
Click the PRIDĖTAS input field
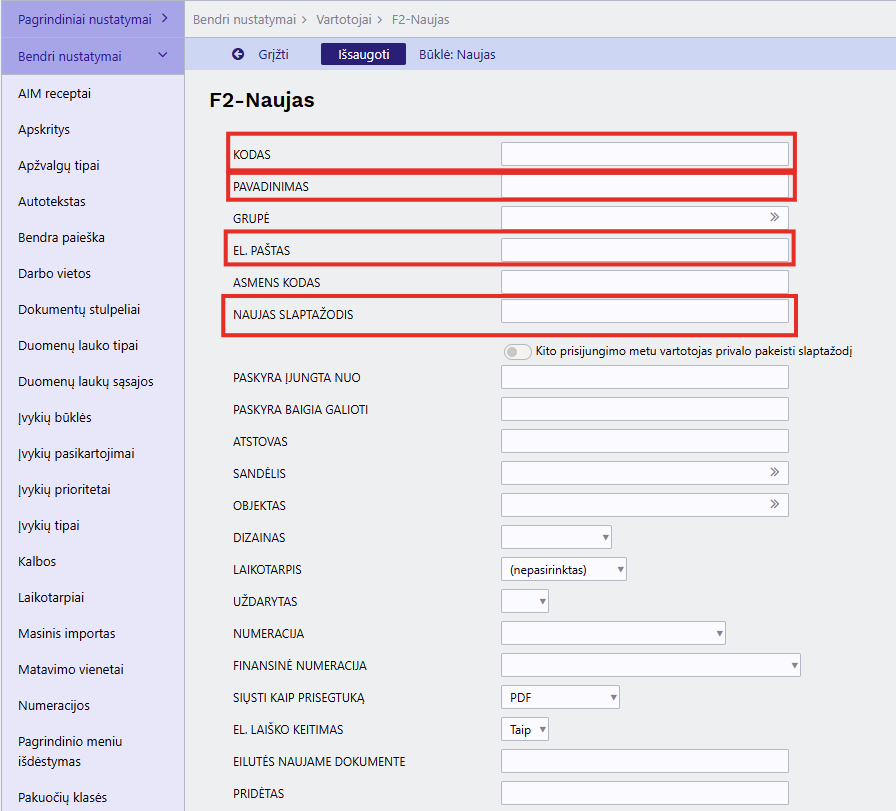point(645,793)
